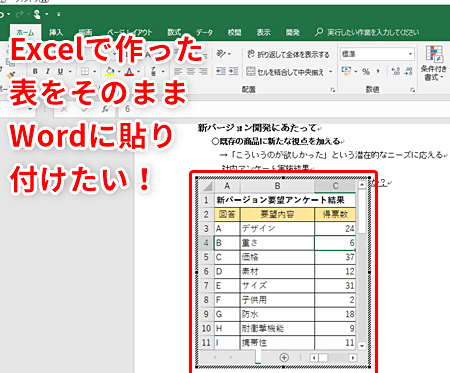Image resolution: width=450 pixels, height=373 pixels.
Task: Click the decrease decimal icon
Action: (409, 71)
